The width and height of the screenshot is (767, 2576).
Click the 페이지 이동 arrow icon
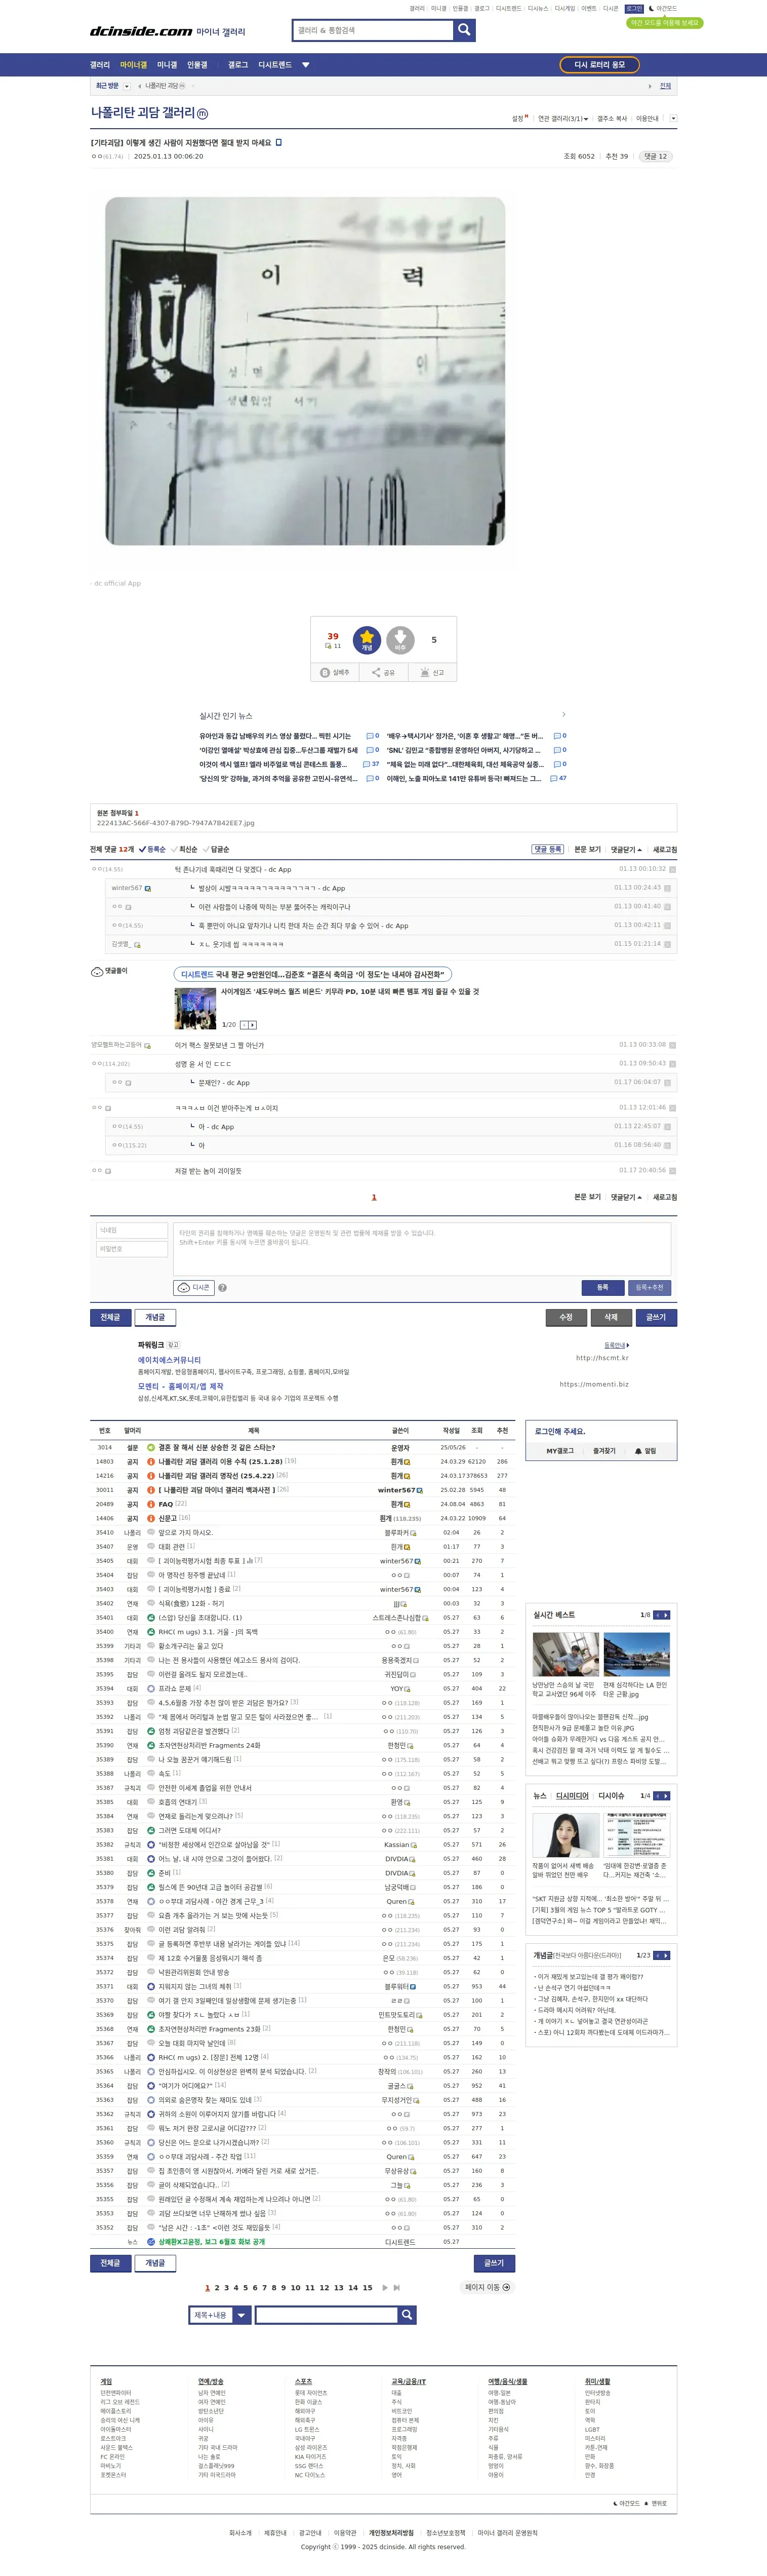[506, 2287]
